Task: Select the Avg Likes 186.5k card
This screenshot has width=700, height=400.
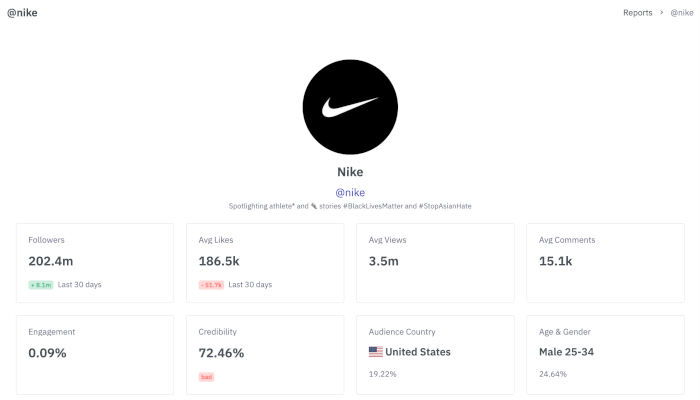Action: coord(265,263)
